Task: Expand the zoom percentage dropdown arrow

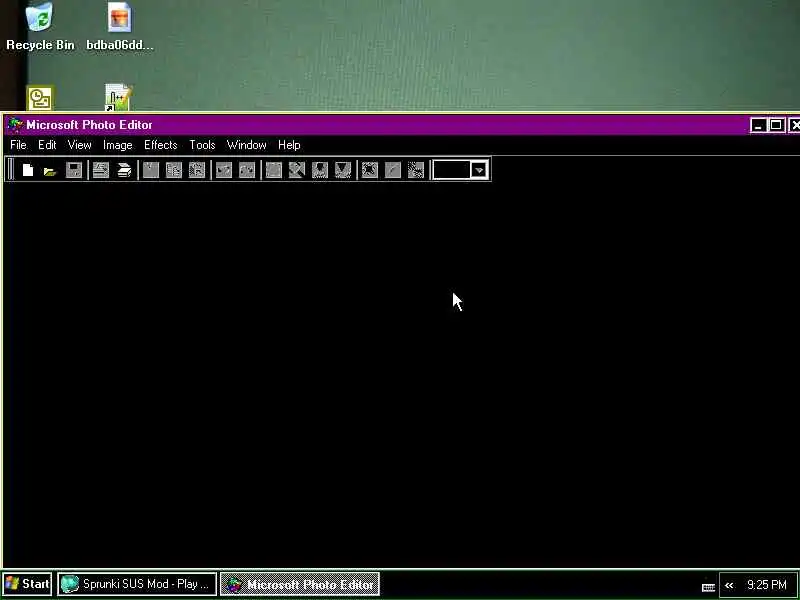Action: pyautogui.click(x=479, y=170)
